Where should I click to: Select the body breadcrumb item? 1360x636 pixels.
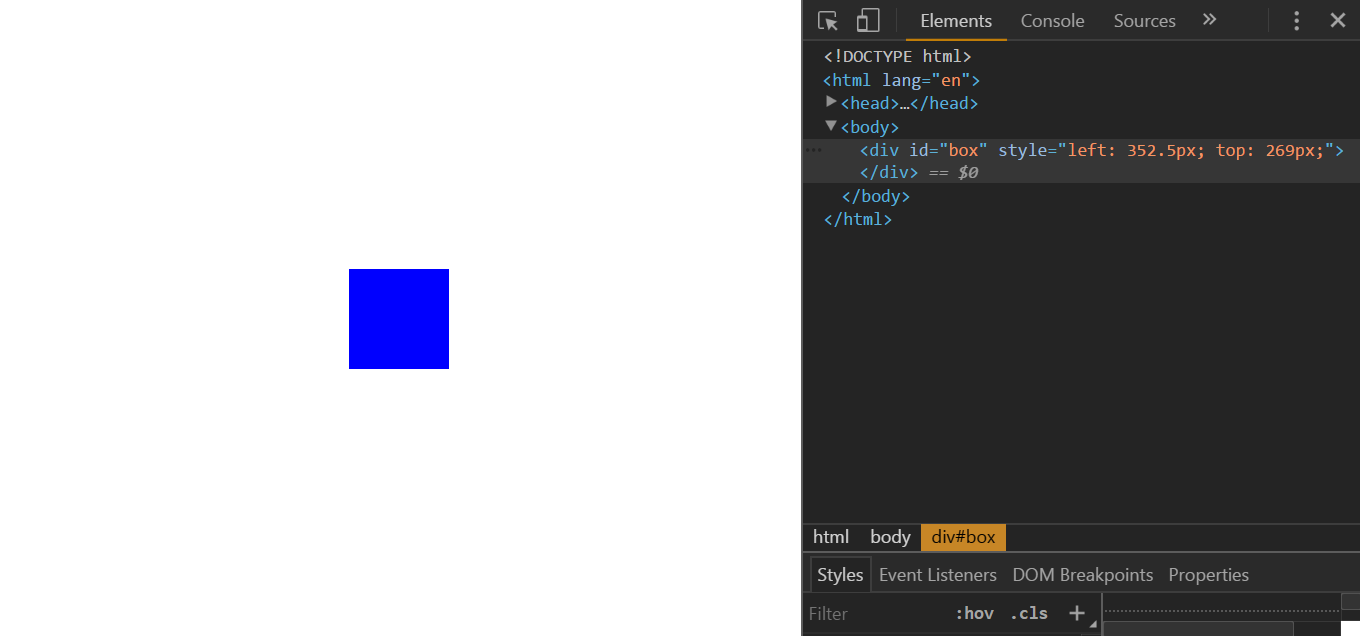[890, 537]
